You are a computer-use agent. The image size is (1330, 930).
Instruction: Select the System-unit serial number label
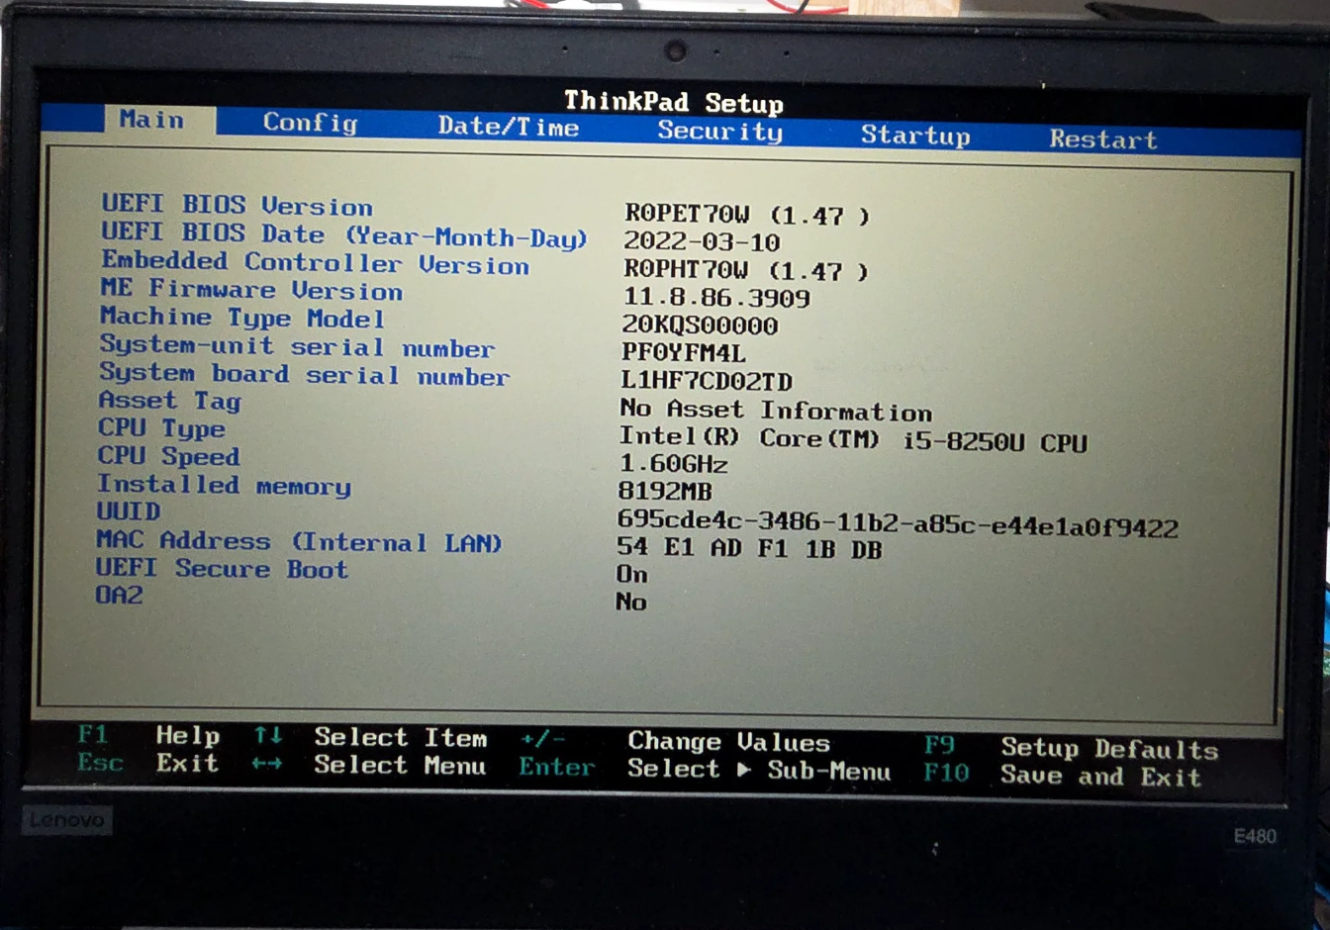(297, 346)
